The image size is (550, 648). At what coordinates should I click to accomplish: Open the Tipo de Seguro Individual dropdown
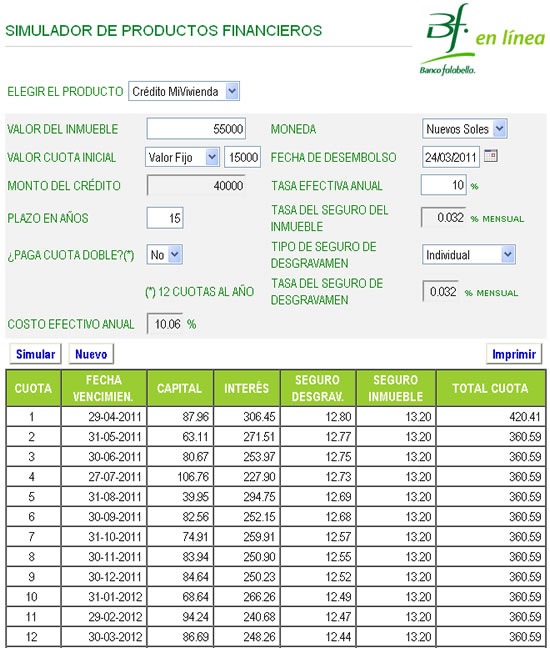click(x=469, y=255)
